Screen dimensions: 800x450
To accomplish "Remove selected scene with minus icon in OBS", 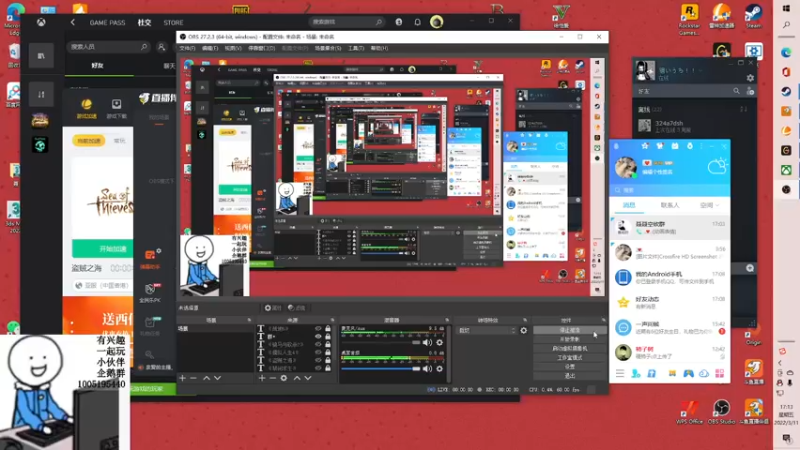I will 193,378.
